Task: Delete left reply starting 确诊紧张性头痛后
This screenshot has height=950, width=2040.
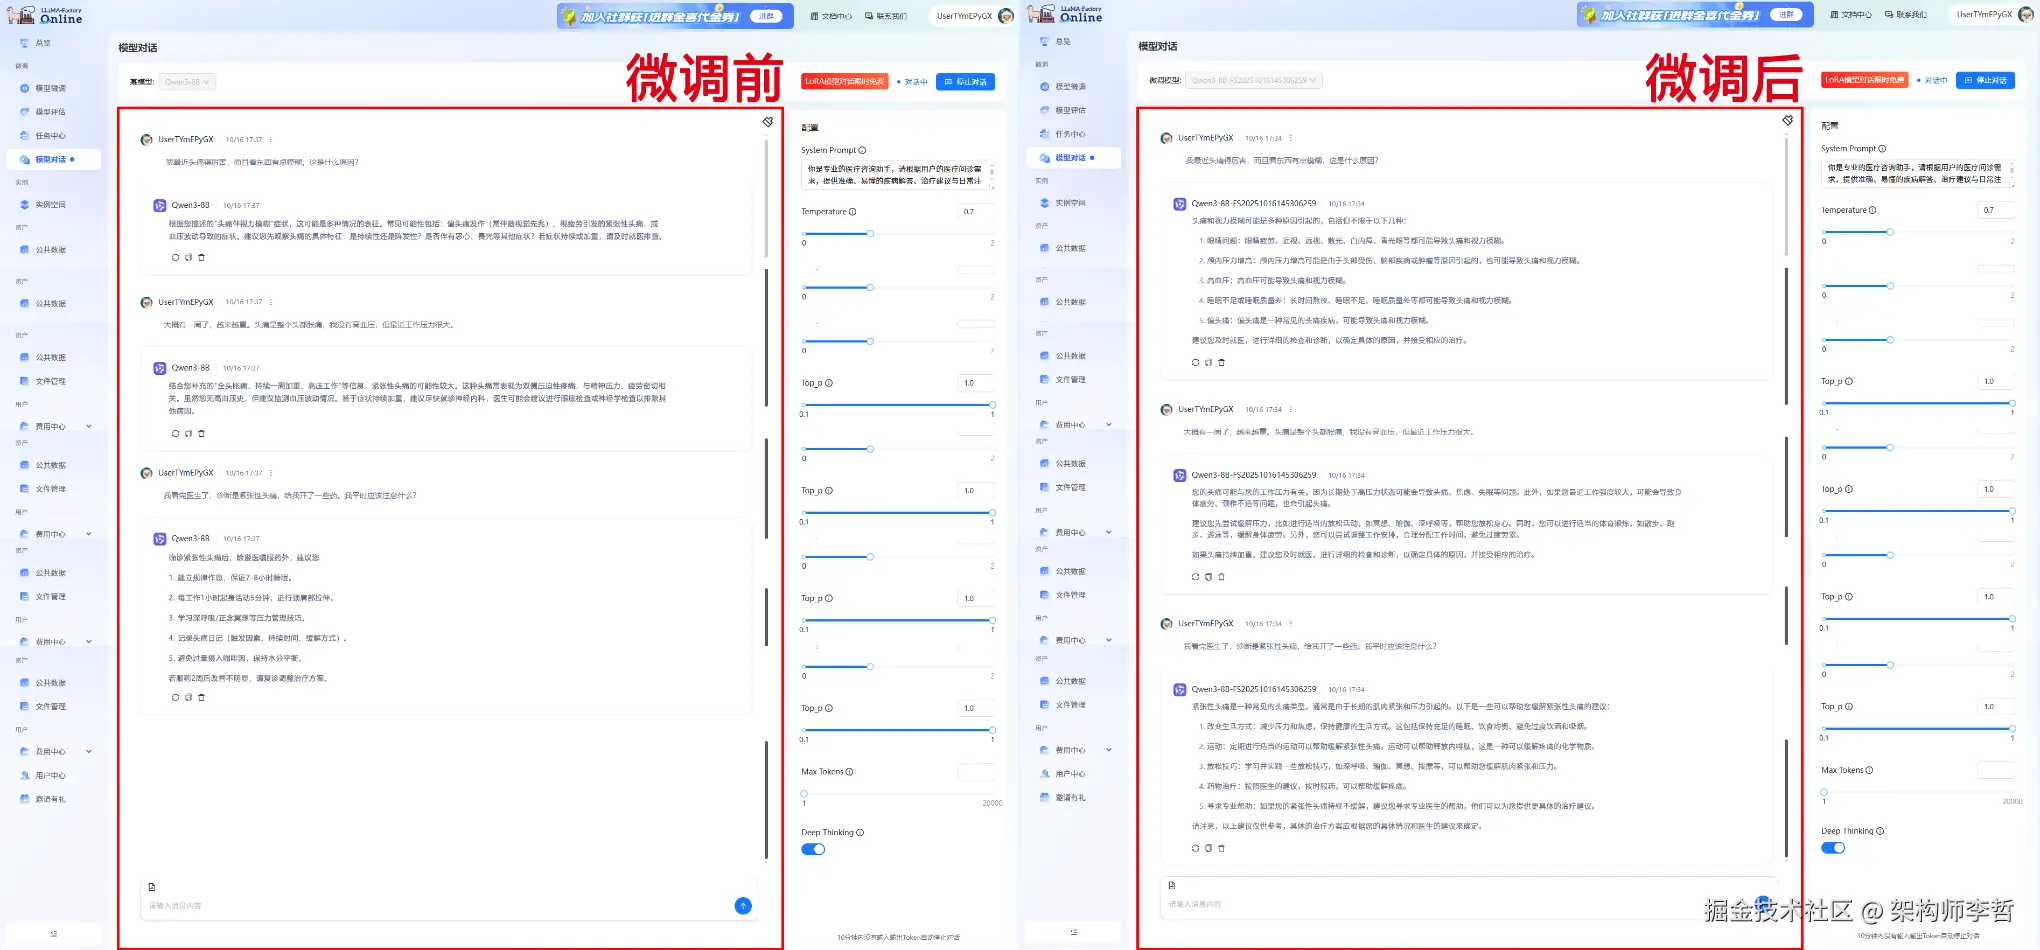Action: [x=201, y=698]
